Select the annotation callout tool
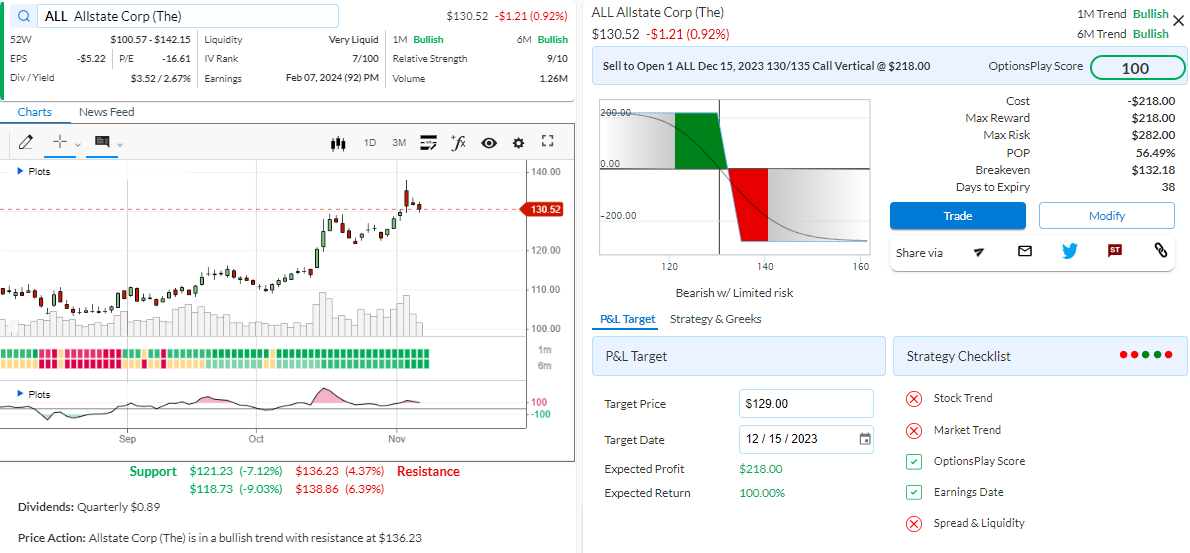Image resolution: width=1190 pixels, height=553 pixels. (102, 142)
